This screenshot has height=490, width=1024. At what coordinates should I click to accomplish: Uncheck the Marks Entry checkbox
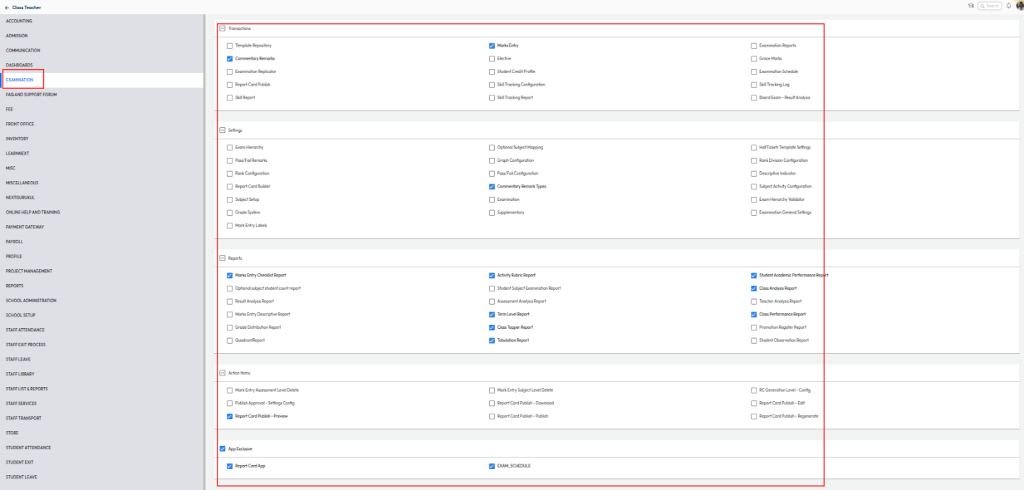point(492,46)
